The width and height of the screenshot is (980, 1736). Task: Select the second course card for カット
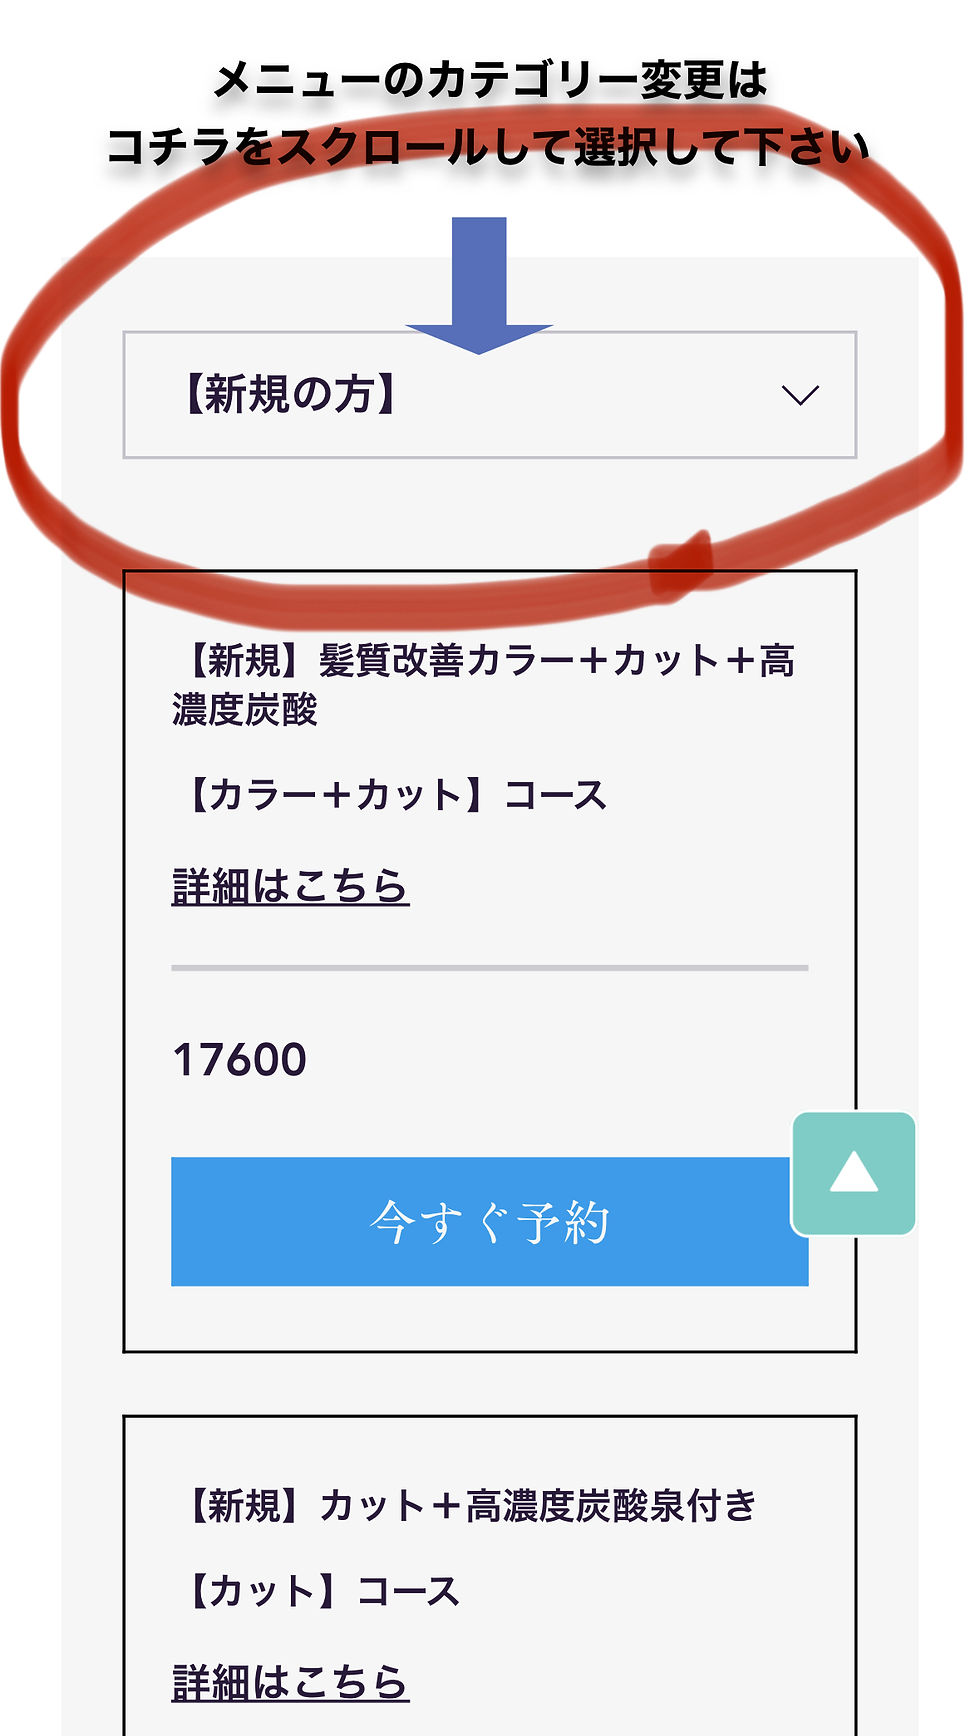point(489,1575)
